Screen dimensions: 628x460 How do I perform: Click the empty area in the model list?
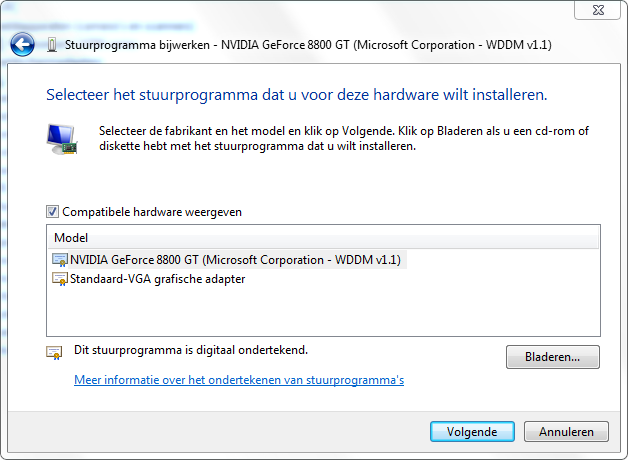(323, 312)
